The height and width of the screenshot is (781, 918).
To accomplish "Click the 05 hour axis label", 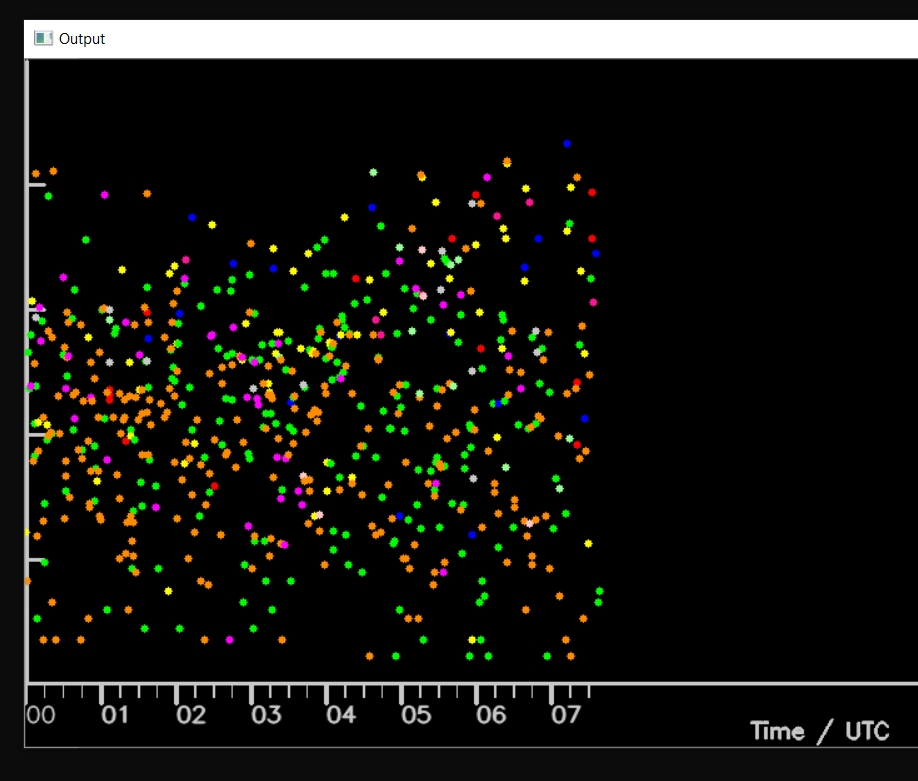I will tap(416, 715).
